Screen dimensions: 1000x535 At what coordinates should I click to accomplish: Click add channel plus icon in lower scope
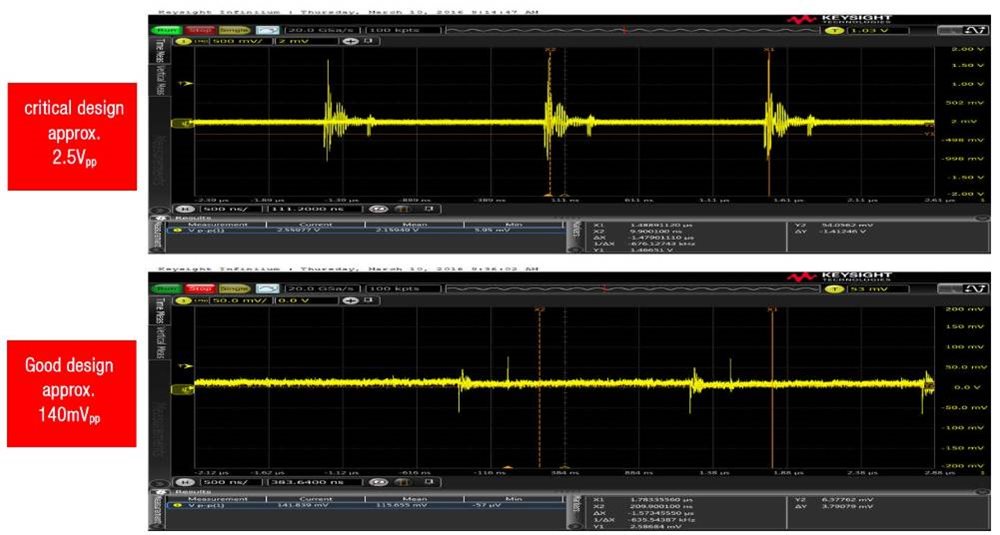point(351,300)
